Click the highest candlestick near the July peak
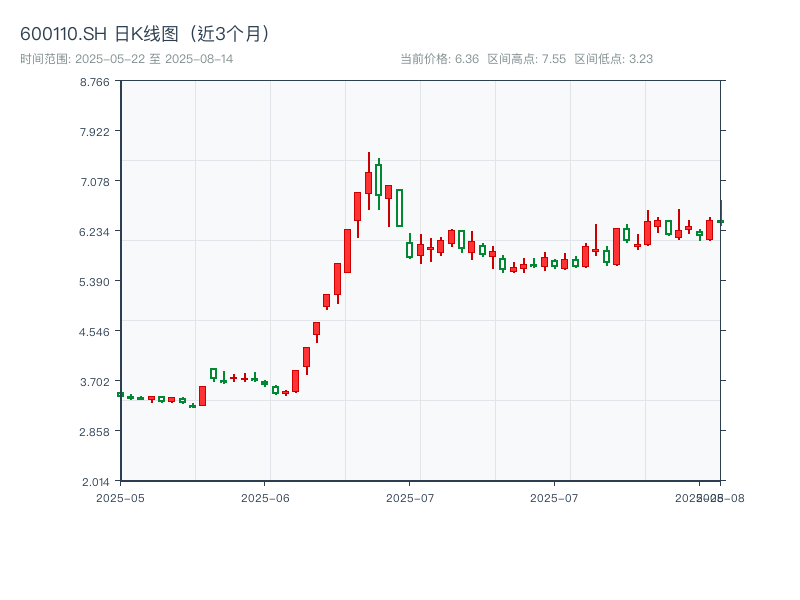 click(370, 180)
